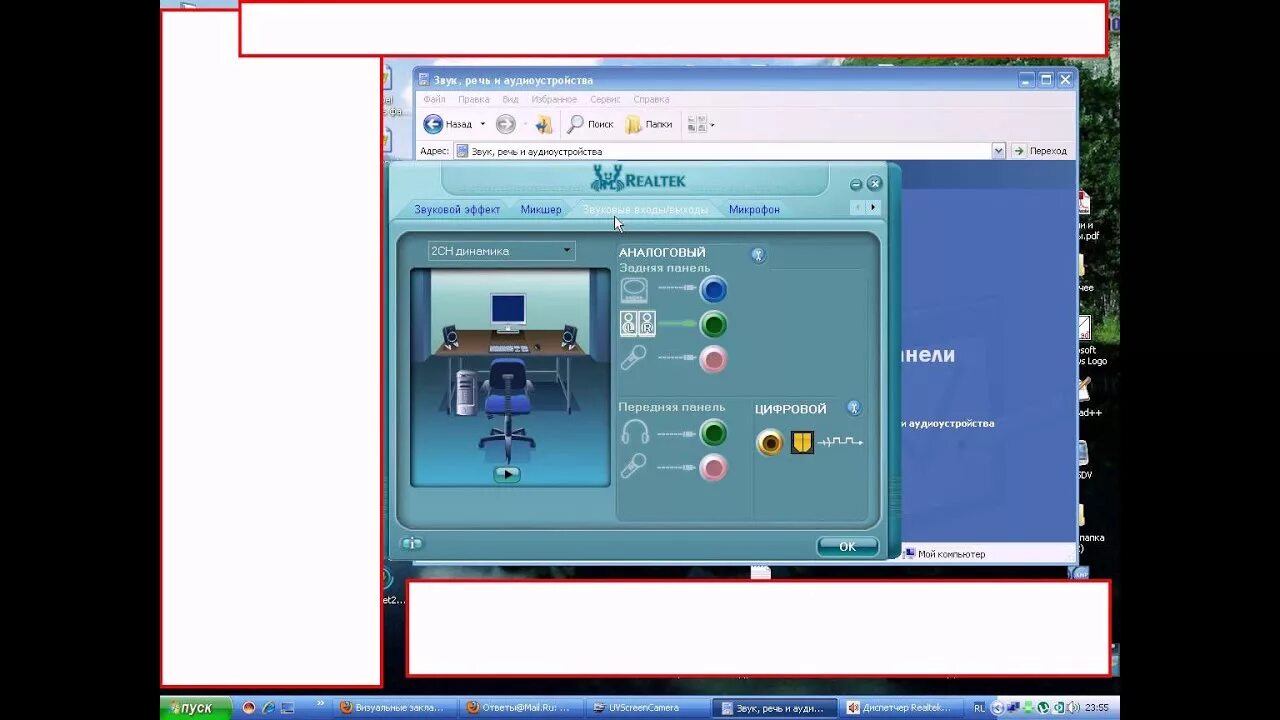The height and width of the screenshot is (720, 1280).
Task: Click the front panel headphones icon
Action: (x=635, y=432)
